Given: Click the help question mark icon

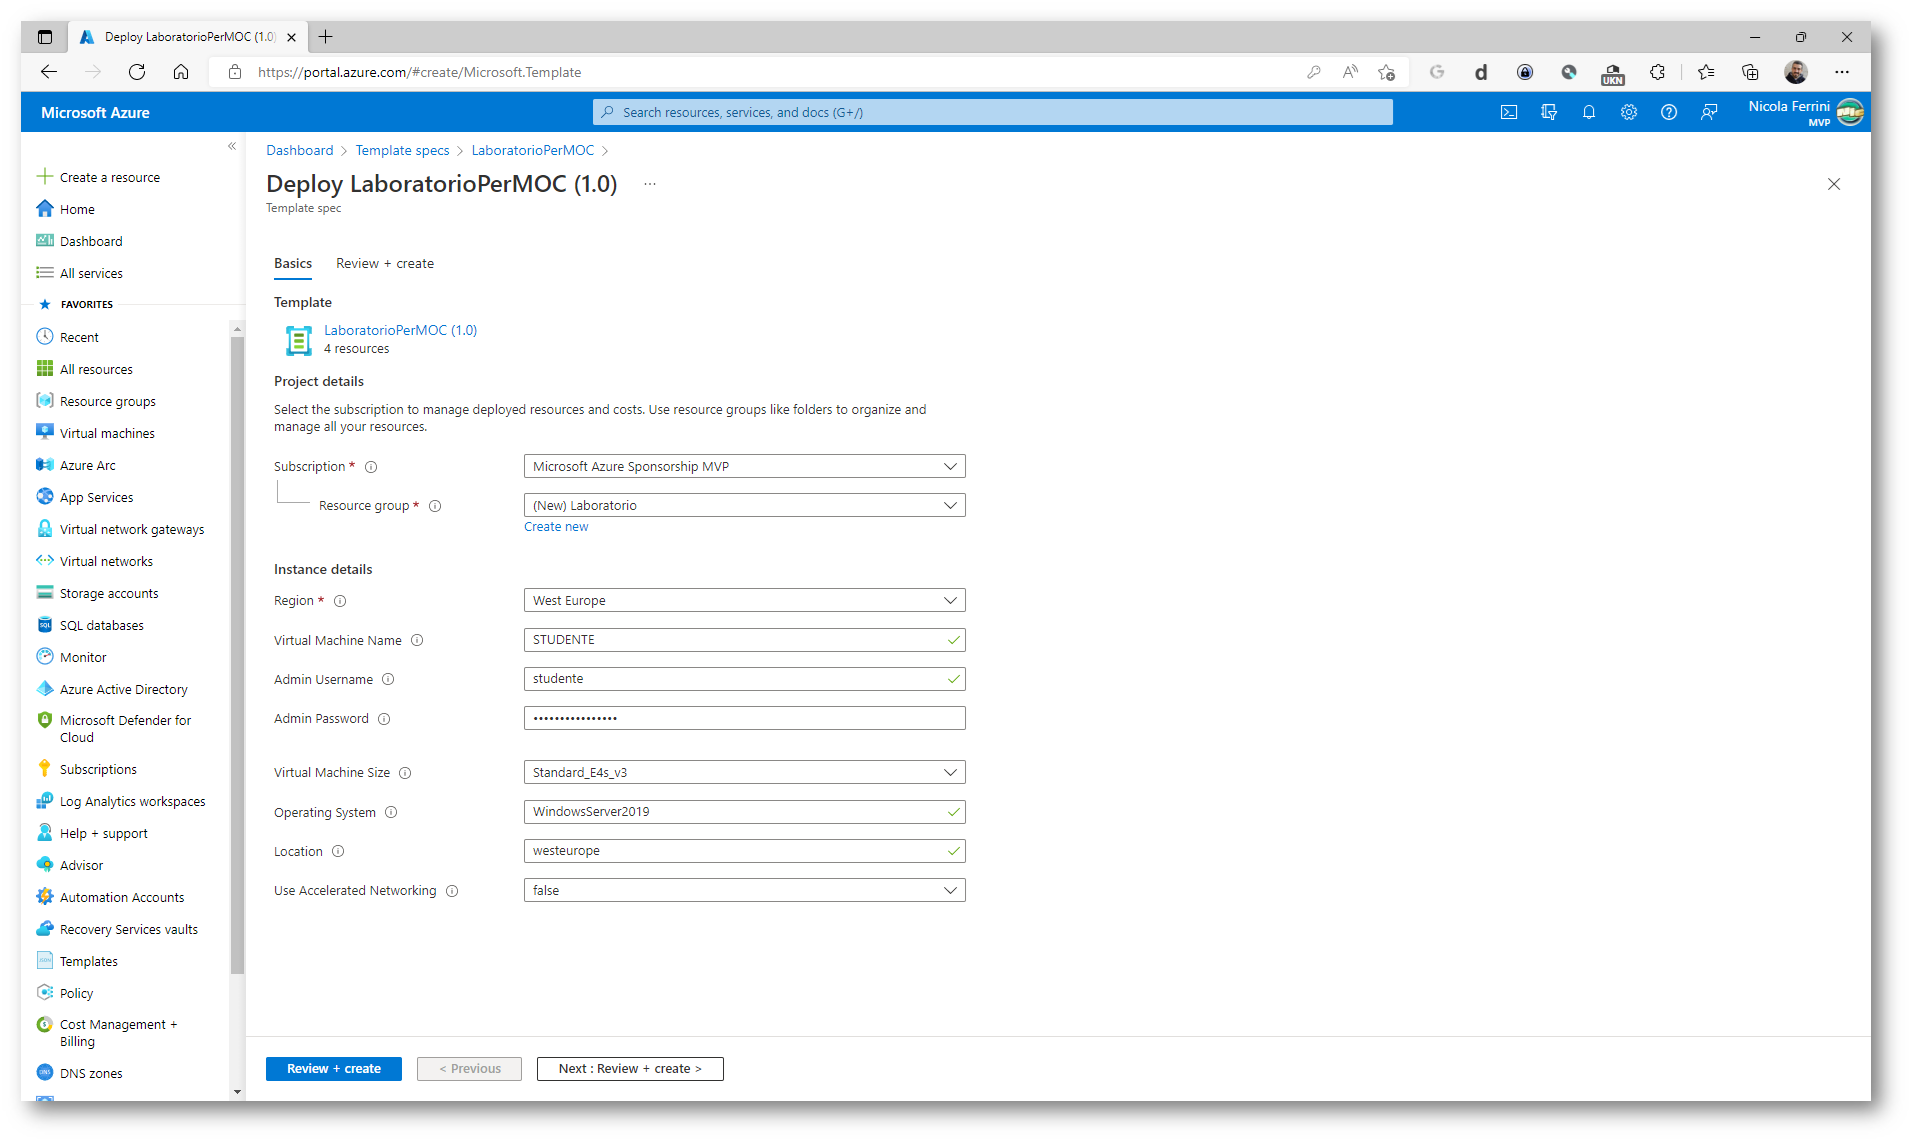Looking at the screenshot, I should (x=1669, y=112).
